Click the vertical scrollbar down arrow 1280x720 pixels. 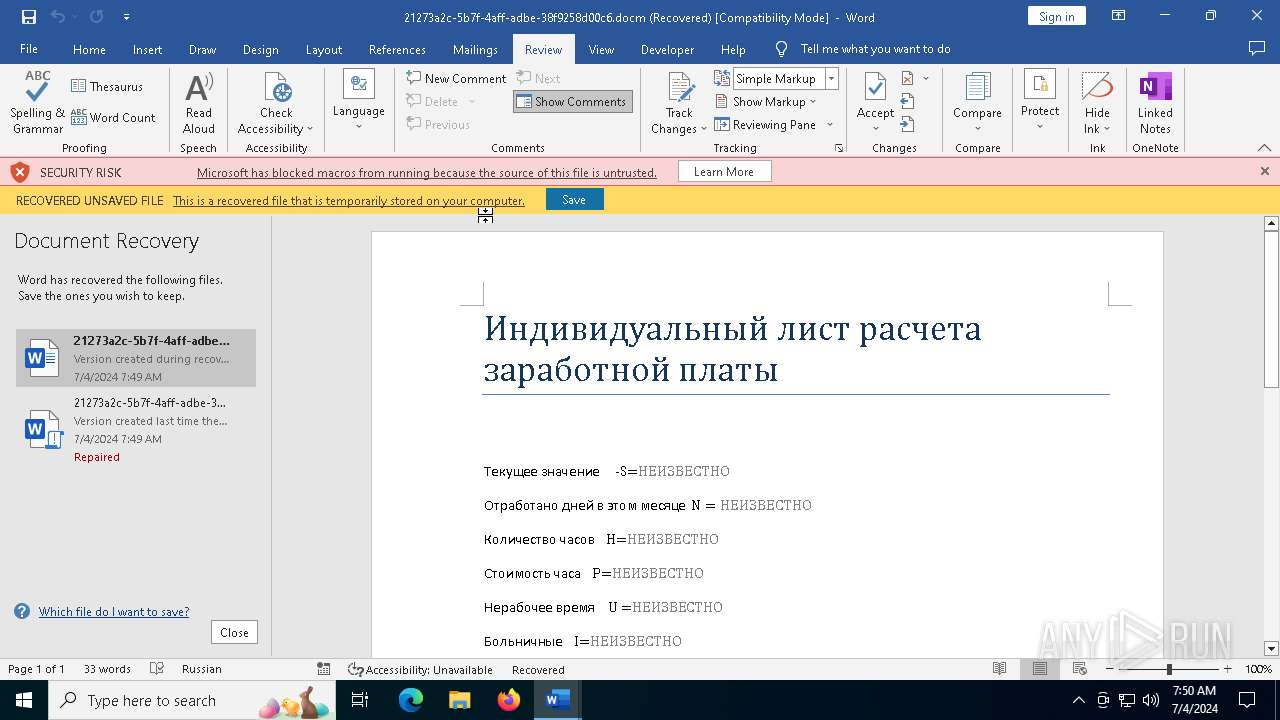(1271, 649)
